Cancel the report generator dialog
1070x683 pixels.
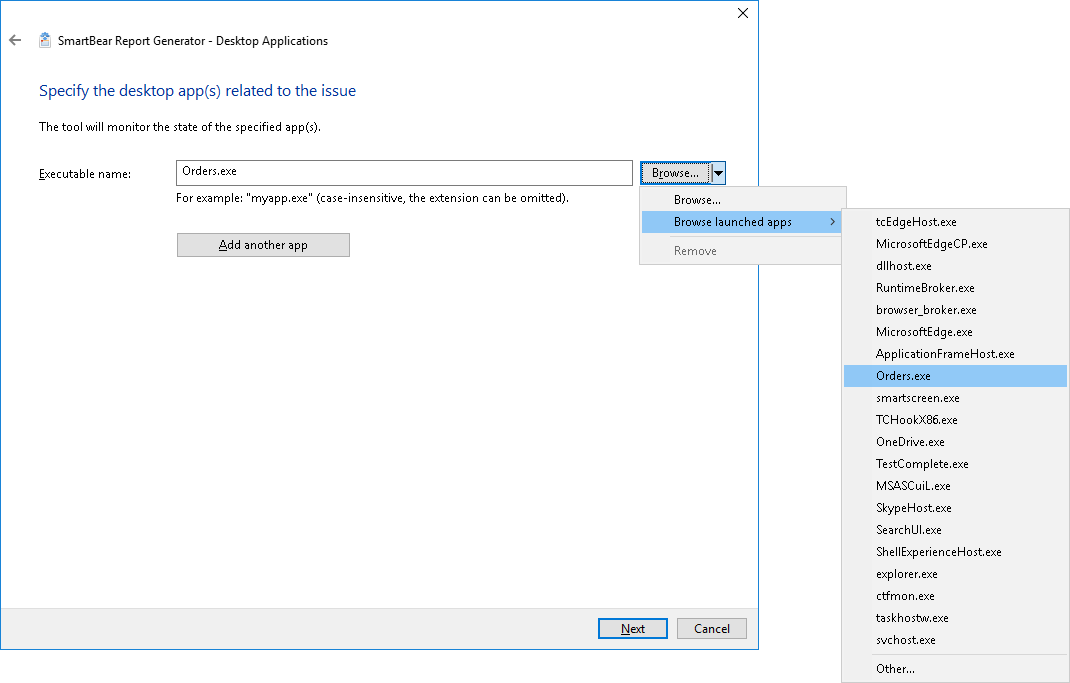coord(711,628)
